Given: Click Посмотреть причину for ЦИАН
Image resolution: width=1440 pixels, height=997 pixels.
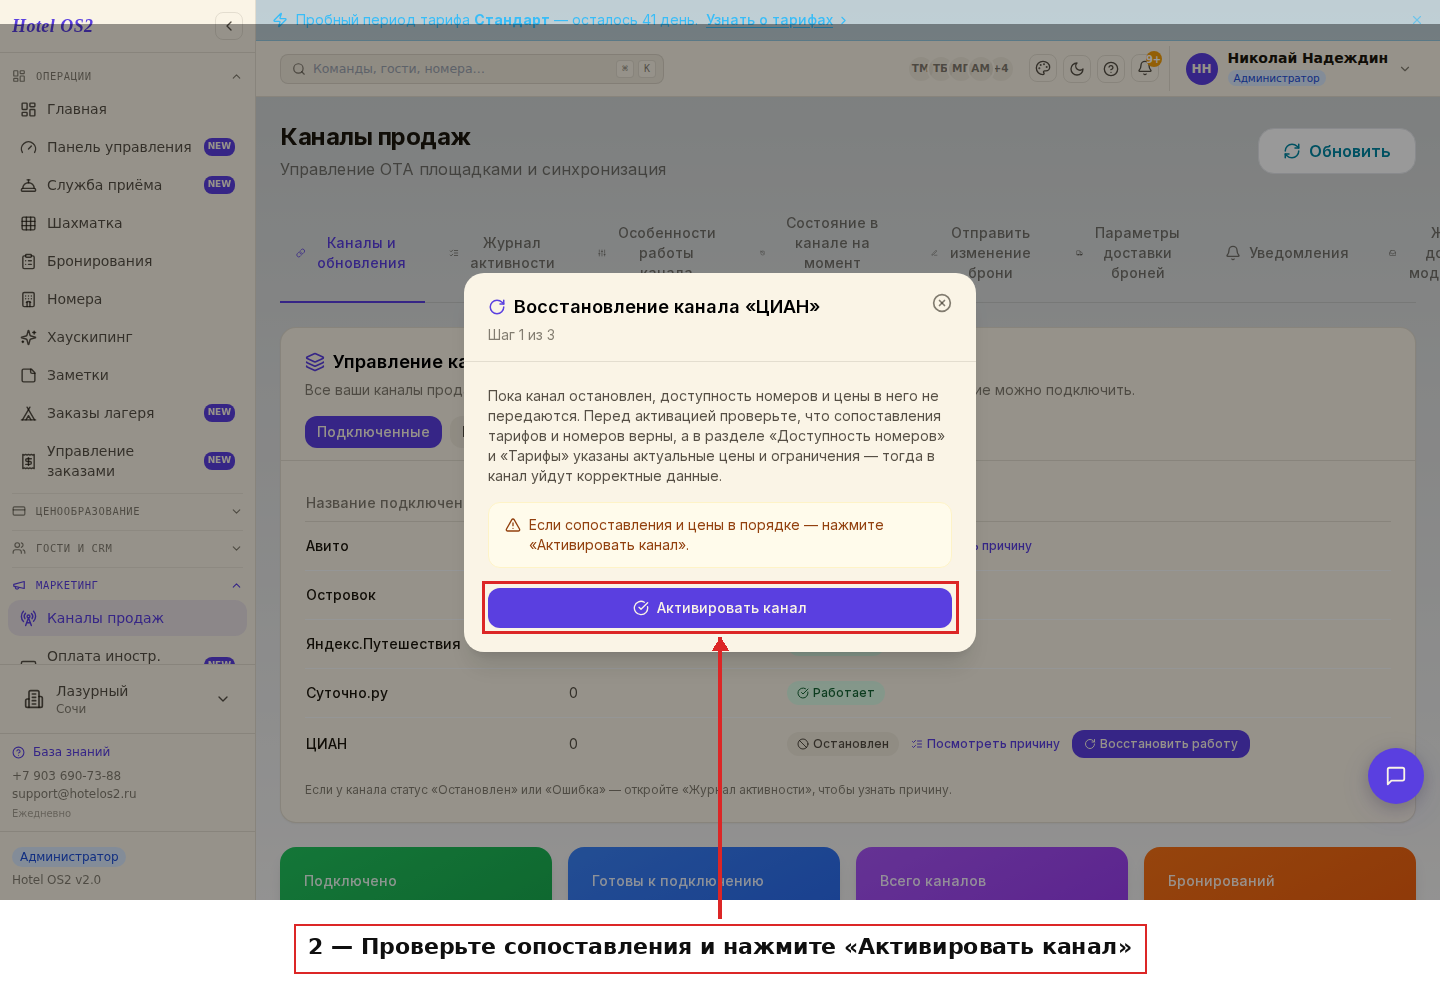Looking at the screenshot, I should 985,744.
